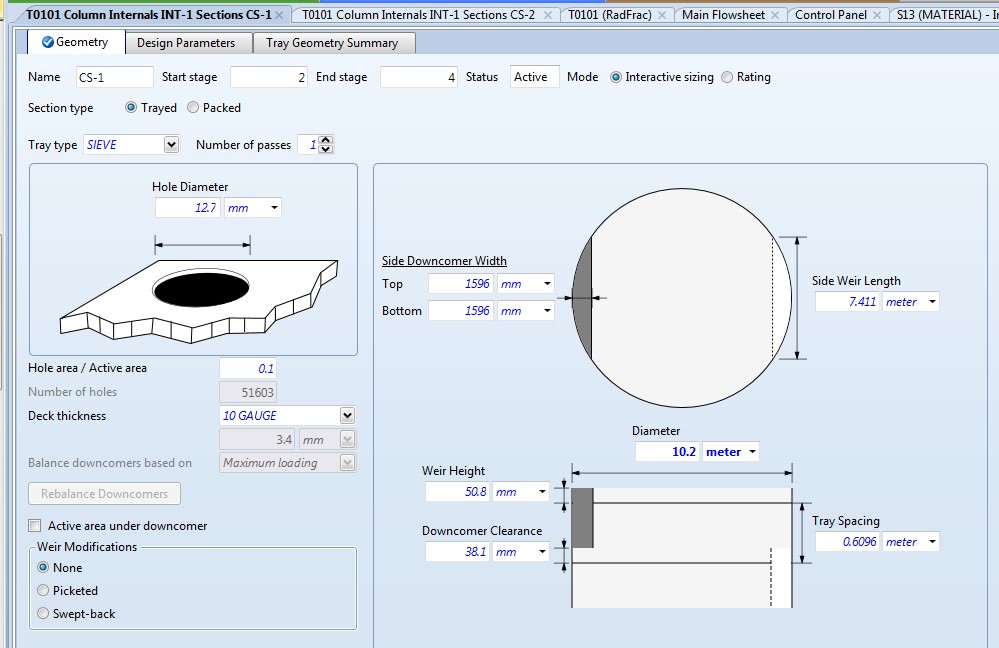Open the deck thickness mm unit dropdown

point(347,440)
